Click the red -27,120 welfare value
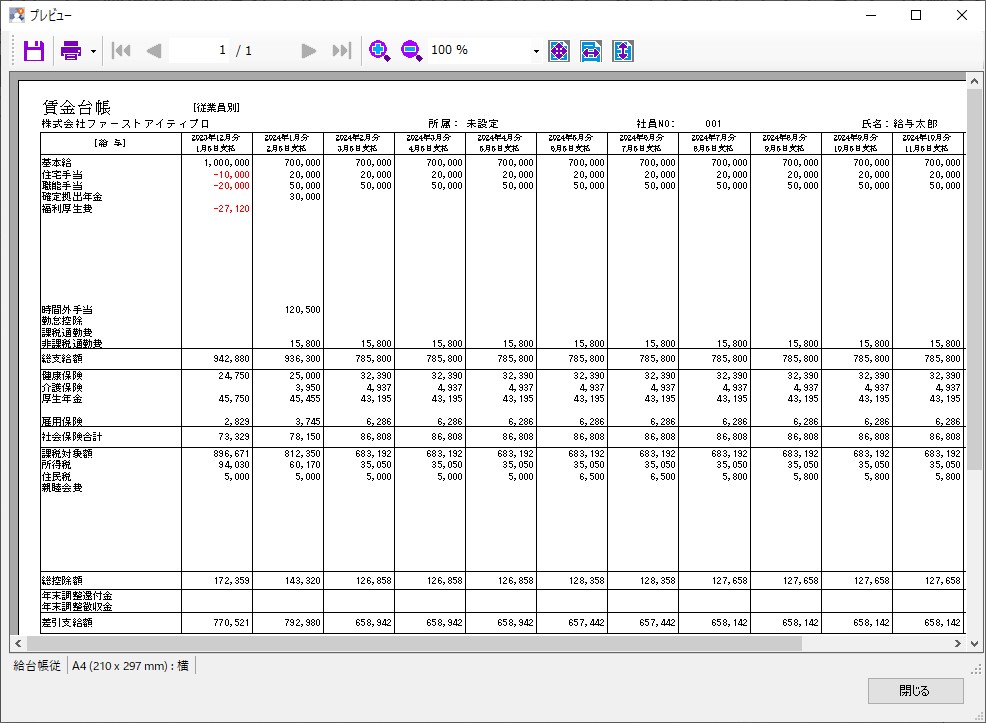 [231, 209]
